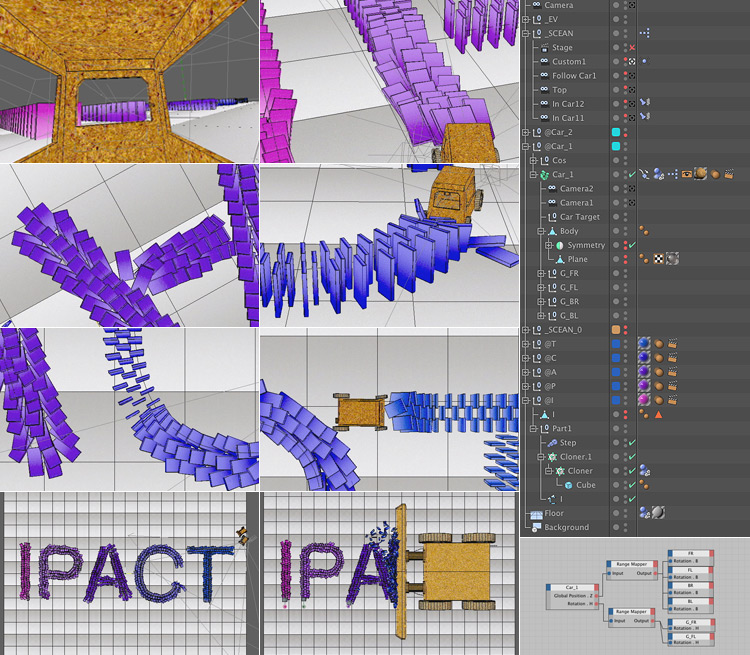This screenshot has width=750, height=655.
Task: Disable the Cube via its green checkmark
Action: [632, 485]
